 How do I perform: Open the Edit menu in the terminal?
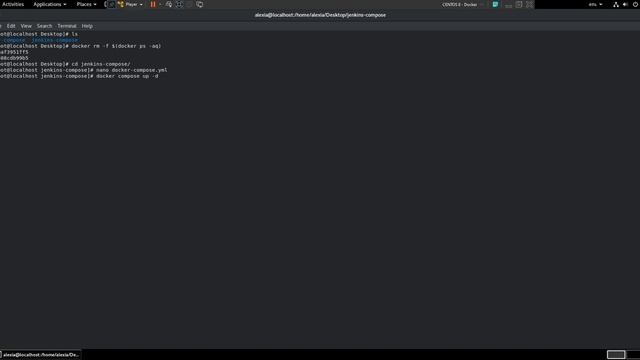[x=11, y=26]
